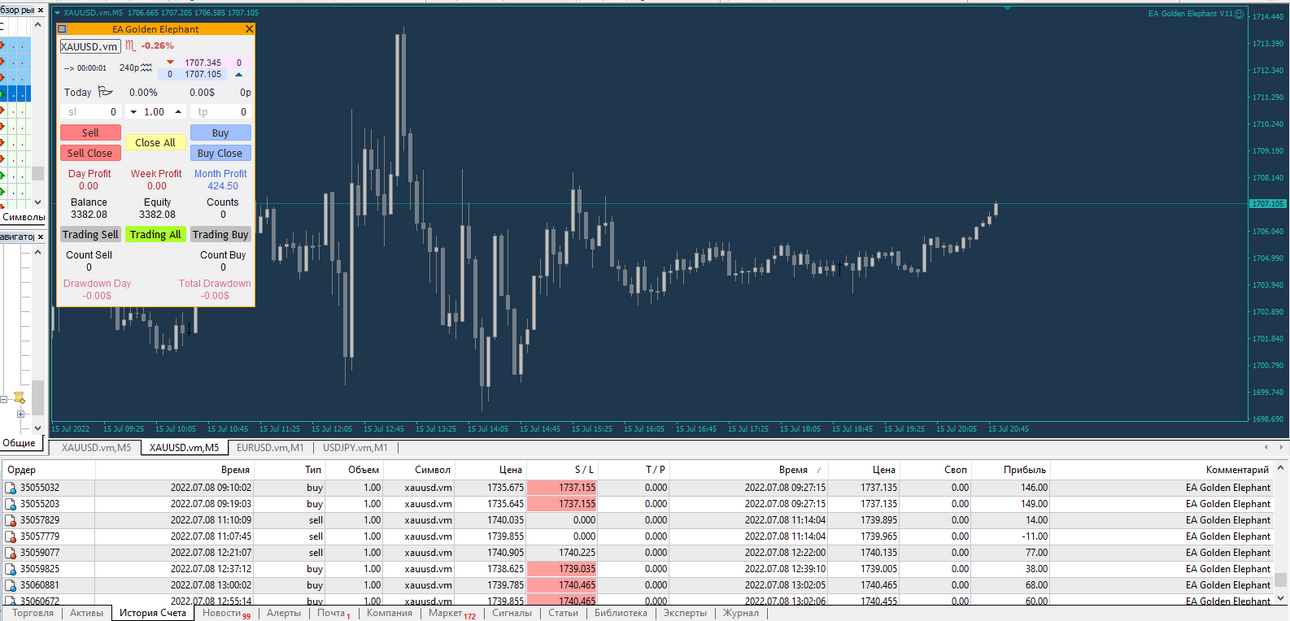Click the yellow script icon in Navigator tree
Screen dimensions: 1290x621
point(19,398)
